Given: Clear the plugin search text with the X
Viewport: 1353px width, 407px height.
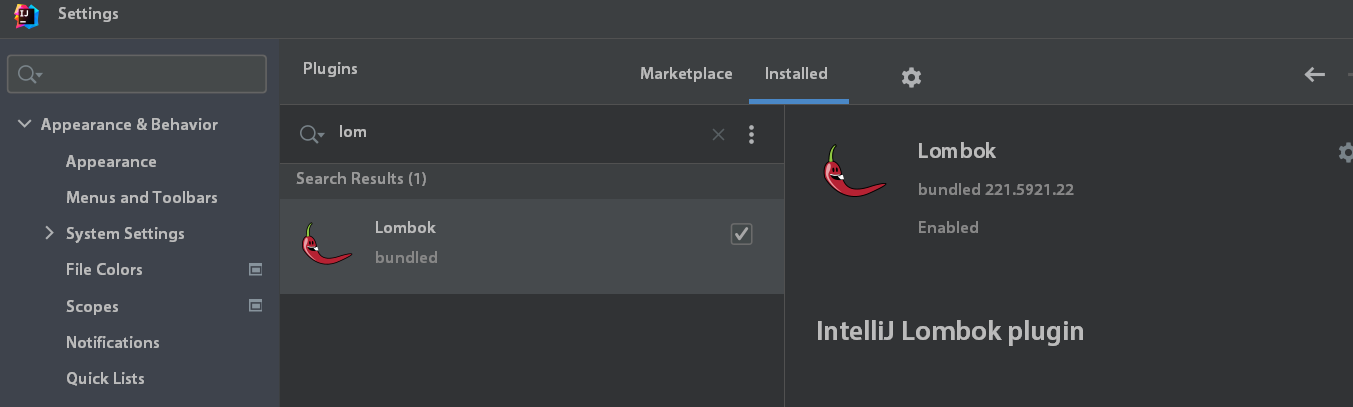Looking at the screenshot, I should (x=718, y=134).
